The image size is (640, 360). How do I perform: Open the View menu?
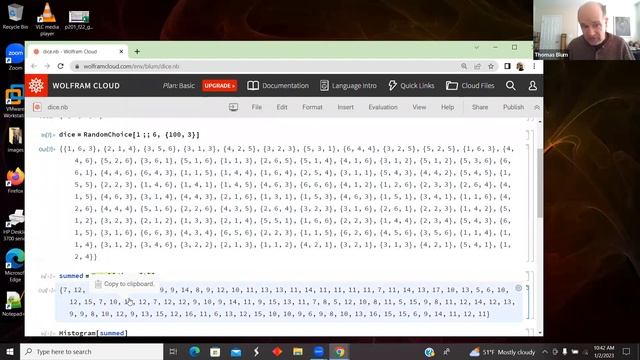click(x=419, y=107)
